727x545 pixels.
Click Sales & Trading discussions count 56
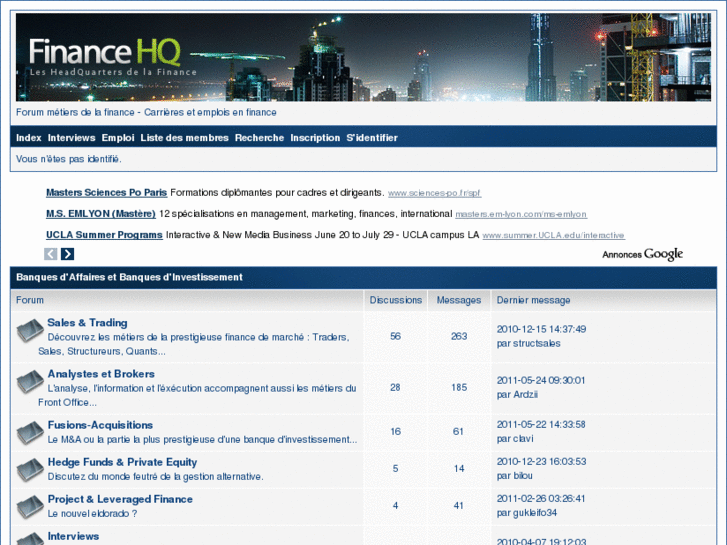(395, 336)
